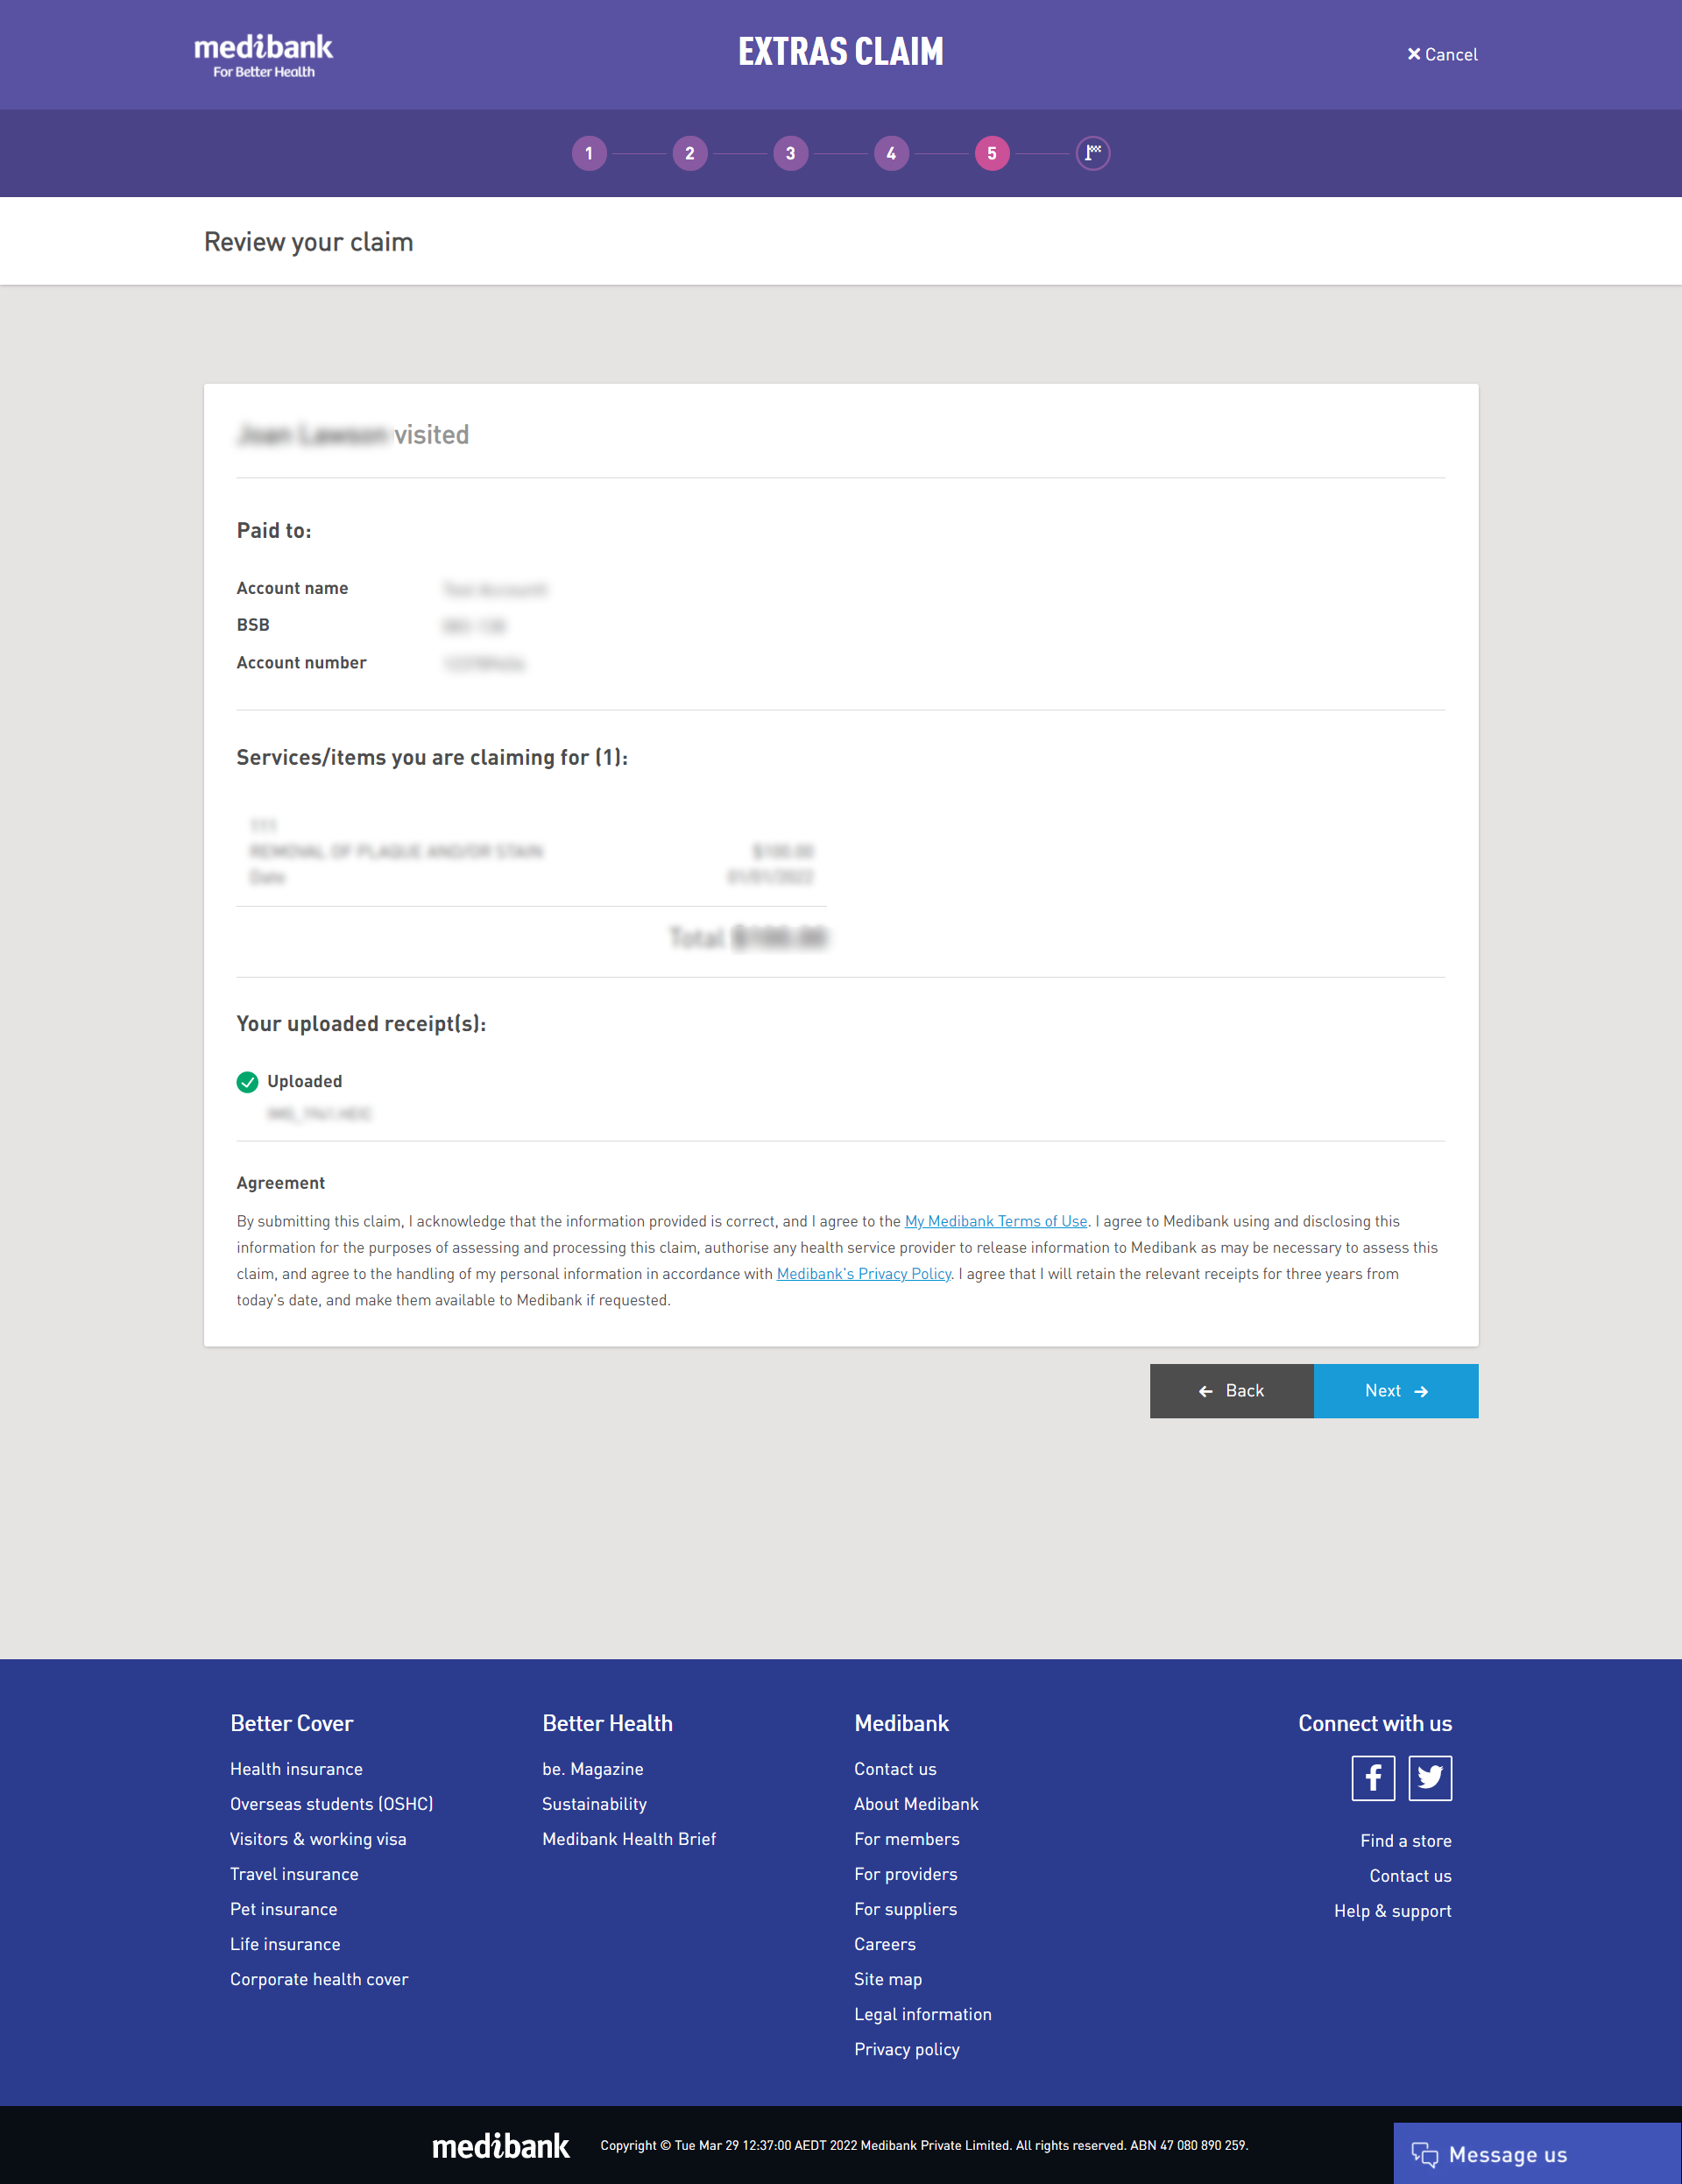Click the green uploaded receipt checkmark icon

(x=249, y=1081)
